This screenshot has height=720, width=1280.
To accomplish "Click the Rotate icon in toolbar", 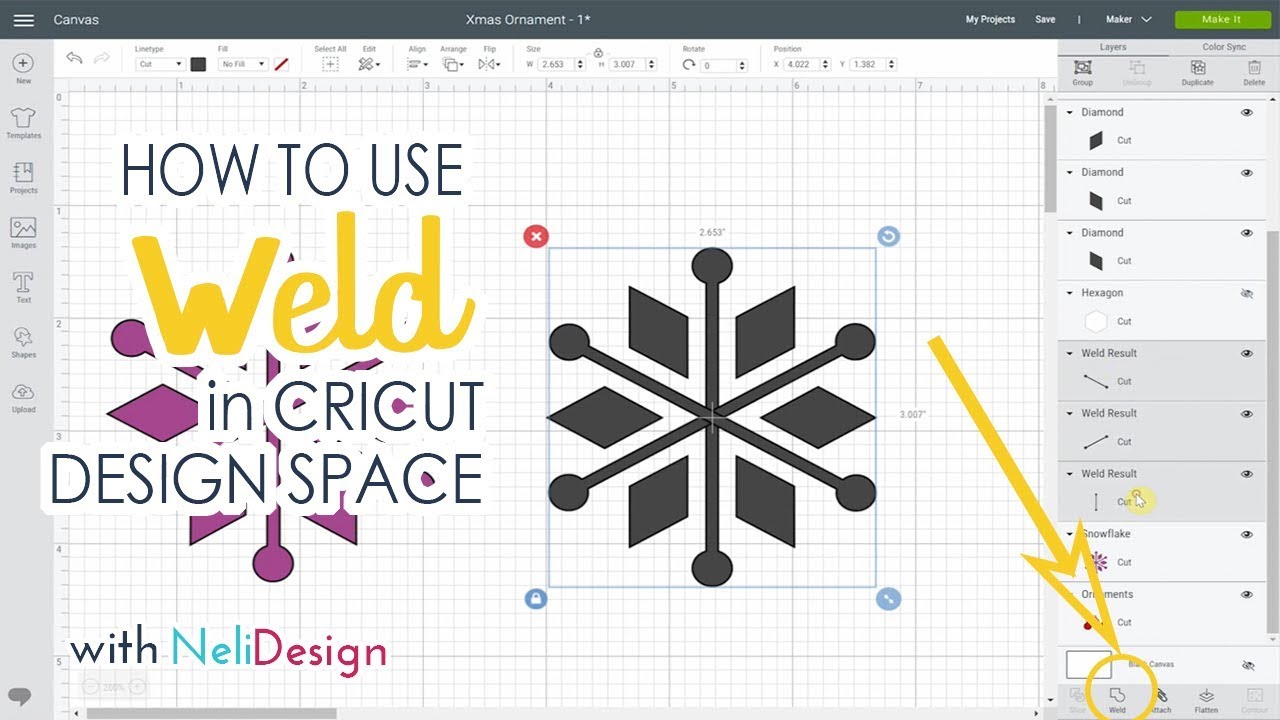I will (688, 64).
